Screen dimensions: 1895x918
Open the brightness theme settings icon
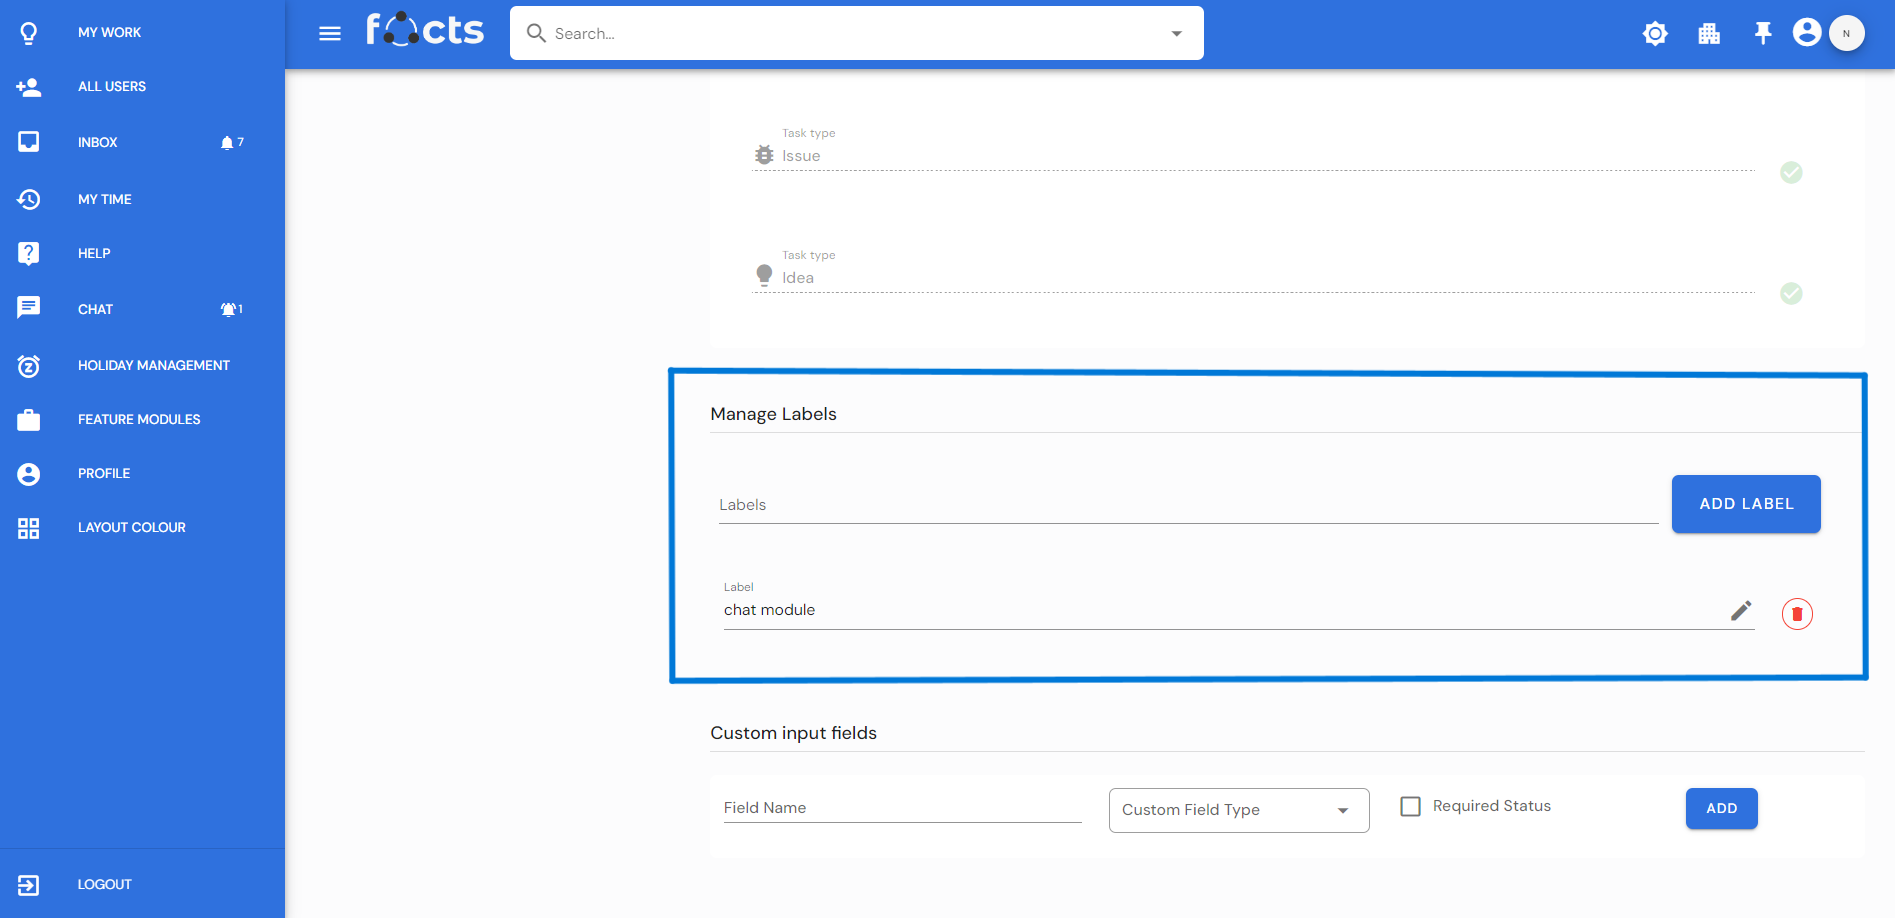(x=1655, y=34)
